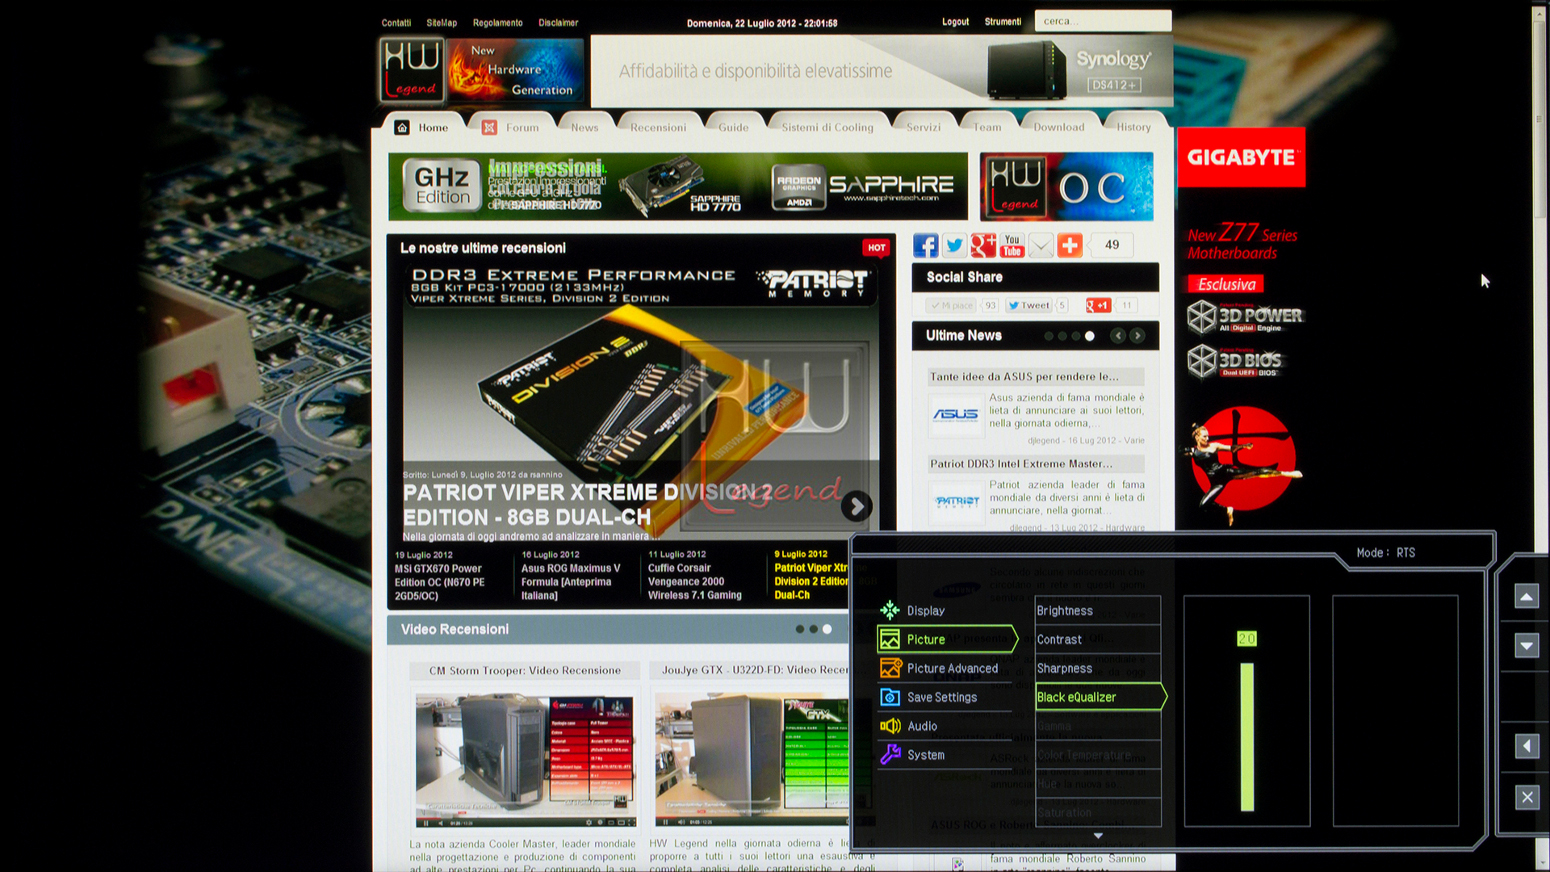This screenshot has width=1550, height=872.
Task: Open the Download navigation tab
Action: pyautogui.click(x=1058, y=127)
